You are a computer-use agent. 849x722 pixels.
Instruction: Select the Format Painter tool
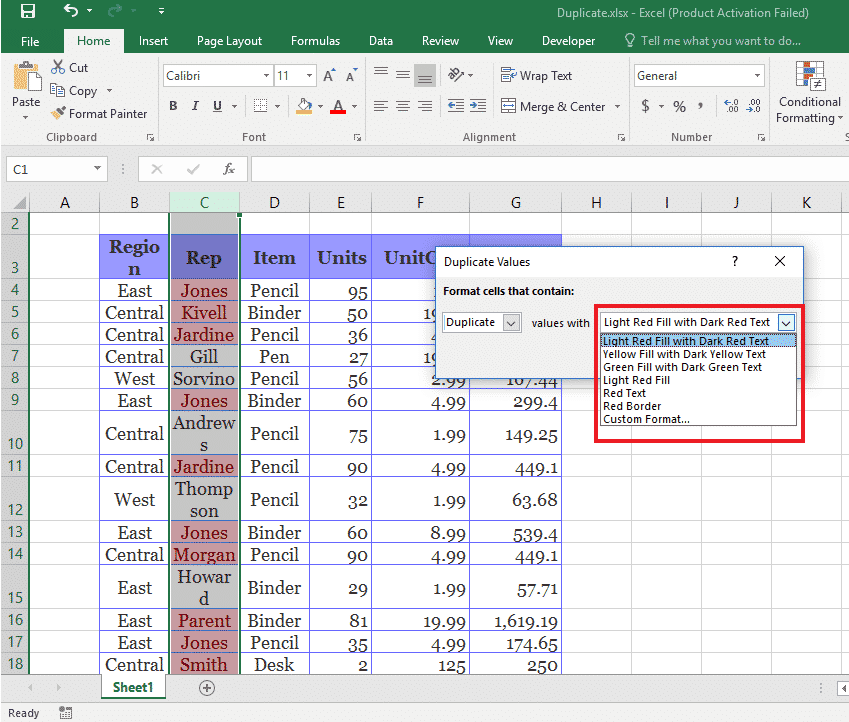coord(99,114)
